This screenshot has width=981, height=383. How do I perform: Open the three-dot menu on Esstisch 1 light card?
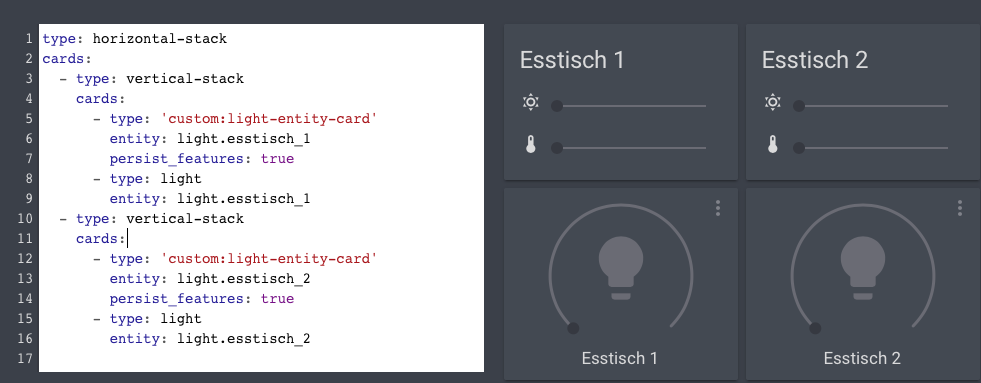coord(718,208)
